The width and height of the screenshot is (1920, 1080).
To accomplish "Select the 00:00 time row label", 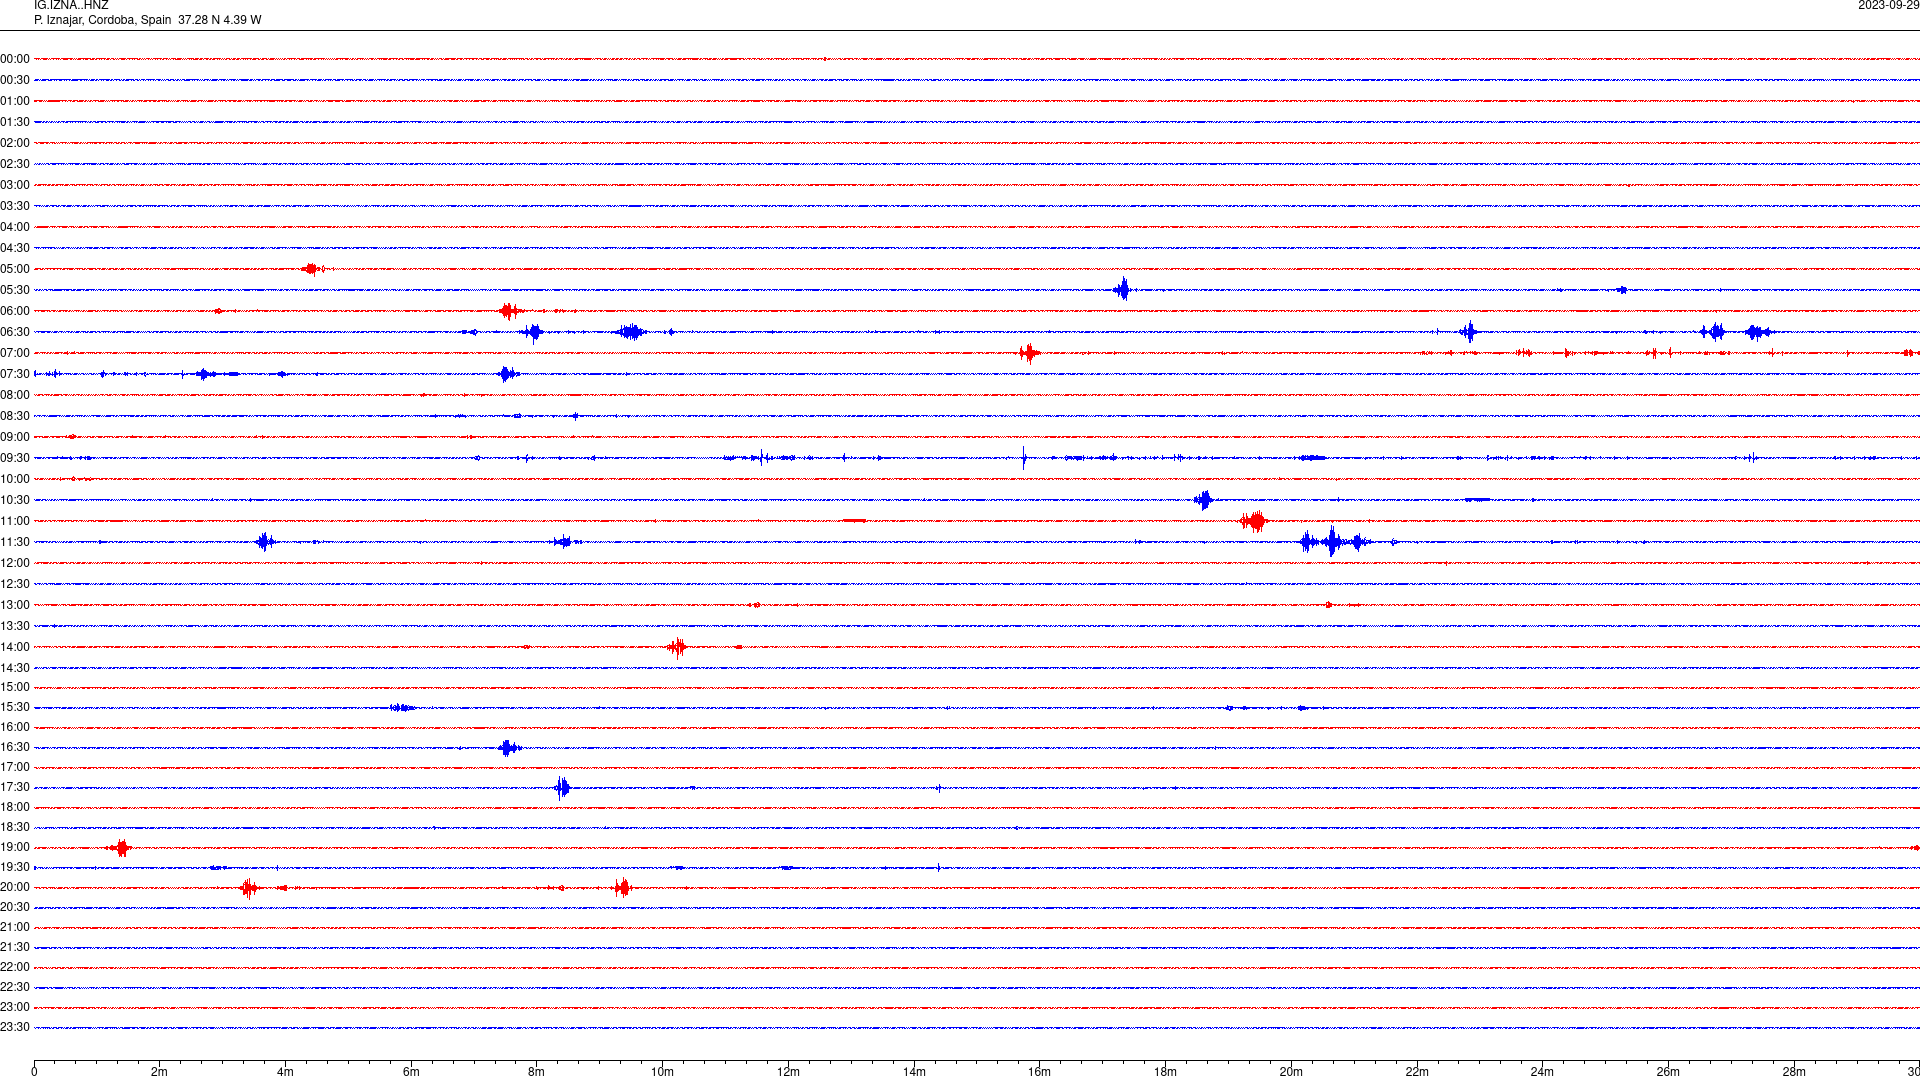I will pyautogui.click(x=15, y=59).
